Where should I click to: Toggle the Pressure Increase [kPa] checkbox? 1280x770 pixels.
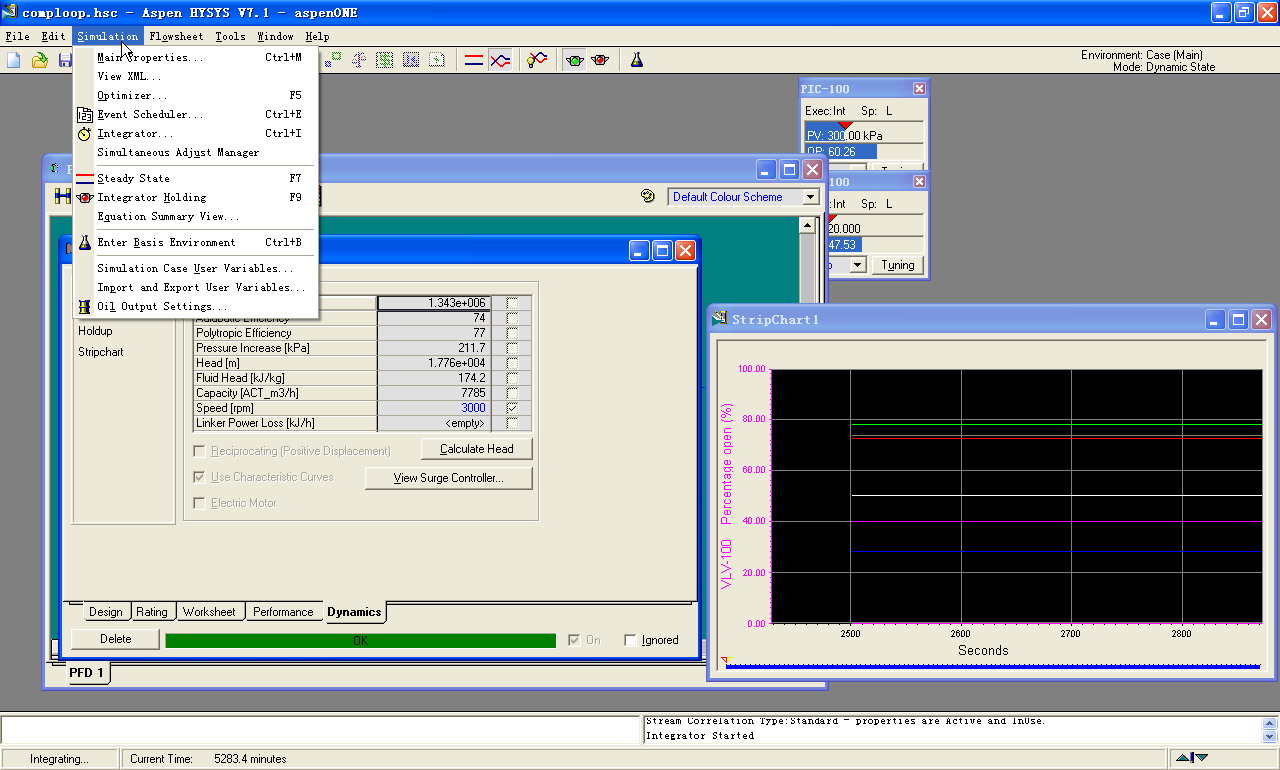(512, 348)
